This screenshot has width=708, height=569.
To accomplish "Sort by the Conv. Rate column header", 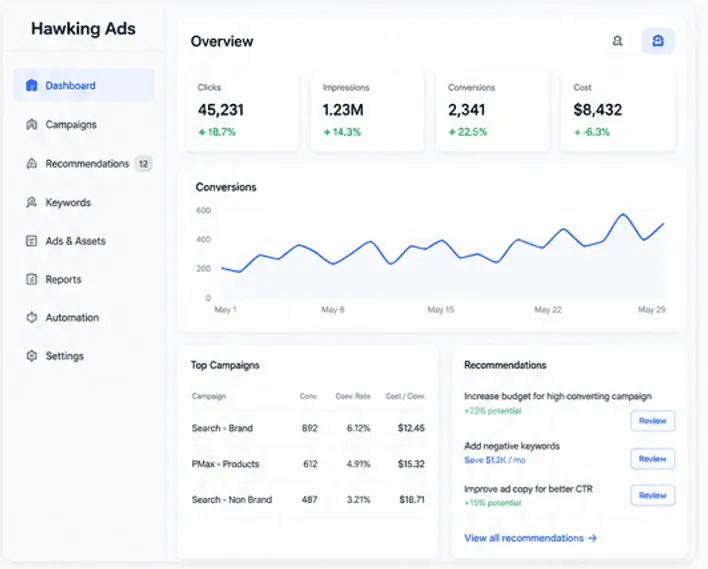I will [353, 396].
